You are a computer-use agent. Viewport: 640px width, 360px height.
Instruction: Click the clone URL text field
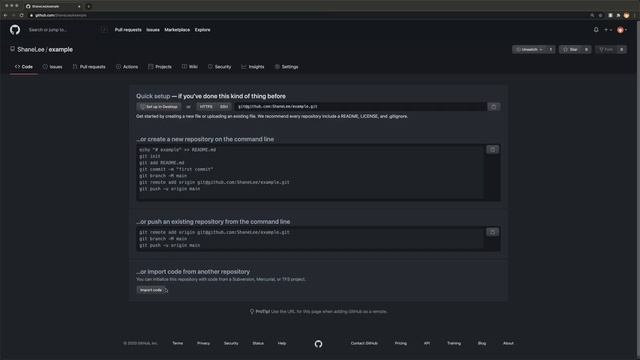pos(360,107)
